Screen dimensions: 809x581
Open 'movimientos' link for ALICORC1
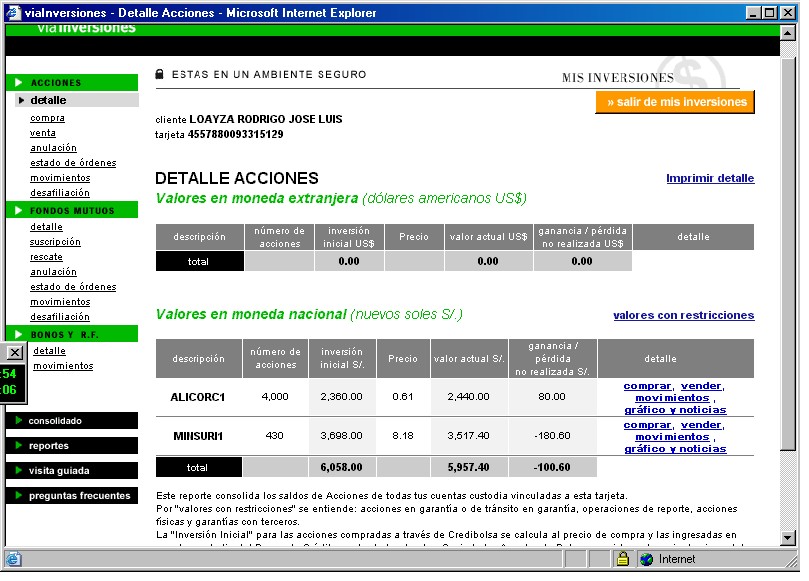pyautogui.click(x=672, y=397)
